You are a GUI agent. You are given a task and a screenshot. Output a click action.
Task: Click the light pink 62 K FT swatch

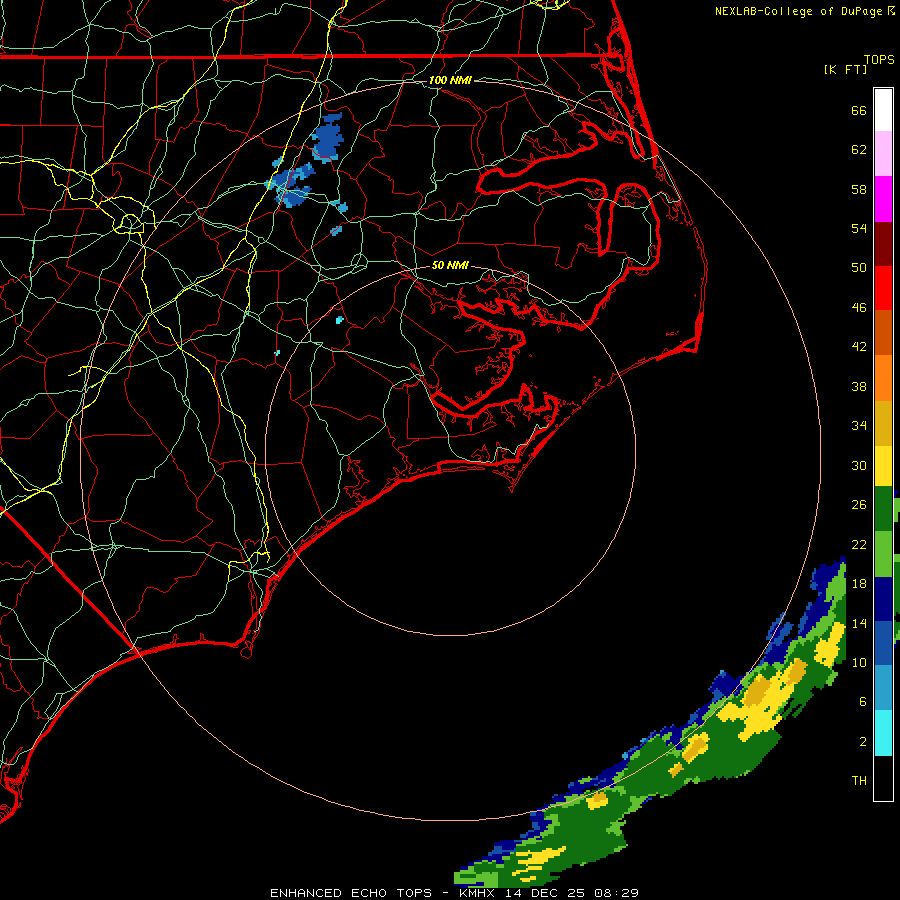click(x=883, y=153)
